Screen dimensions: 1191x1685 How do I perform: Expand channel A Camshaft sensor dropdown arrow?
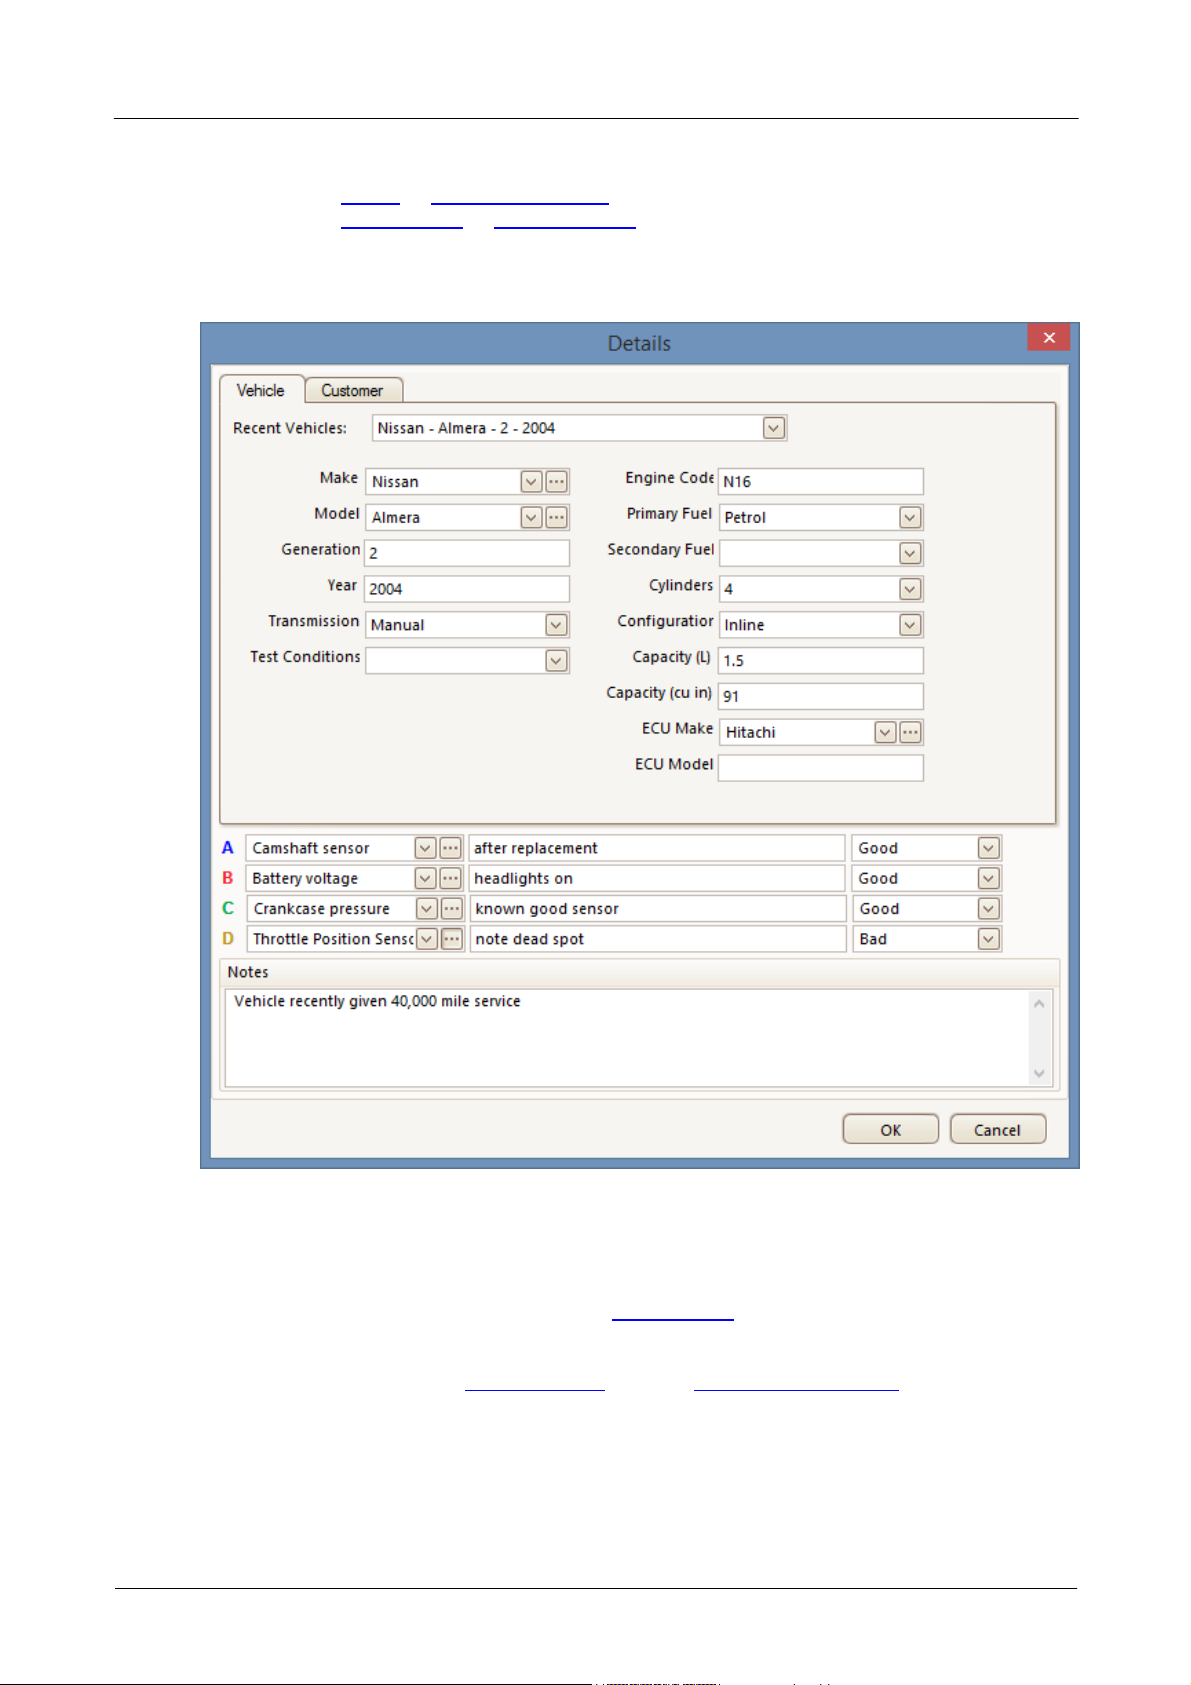425,848
